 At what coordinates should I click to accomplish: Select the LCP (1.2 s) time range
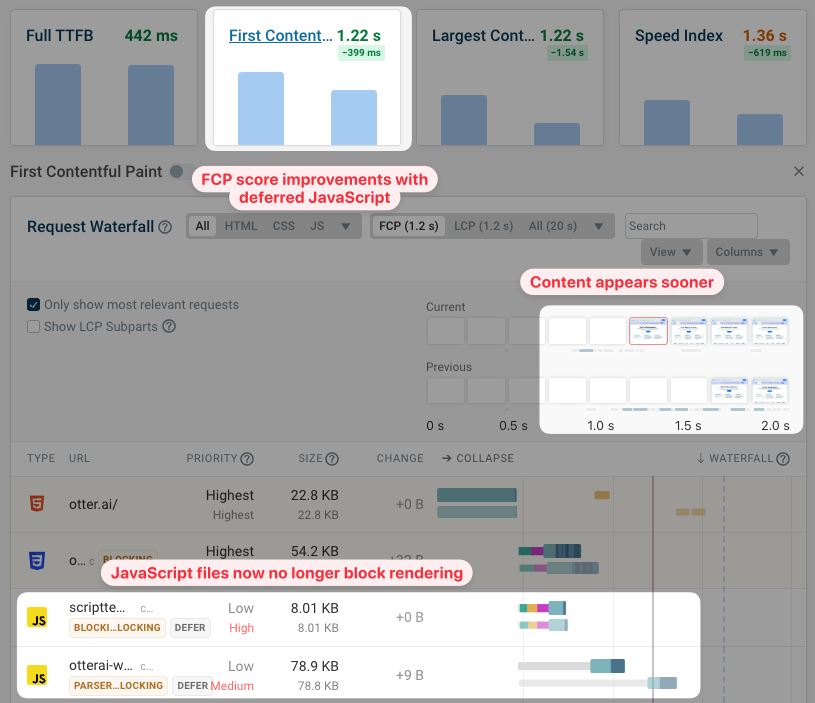483,226
